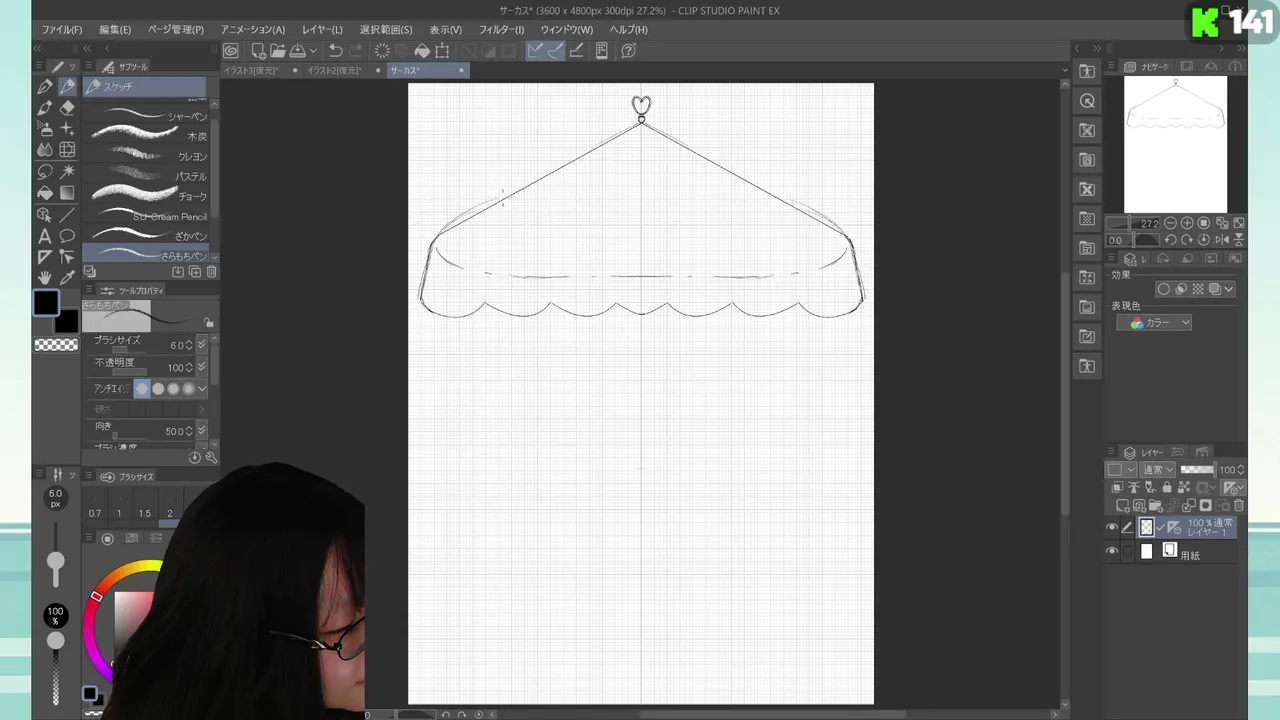The height and width of the screenshot is (720, 1280).
Task: Click the New document icon
Action: coord(258,51)
